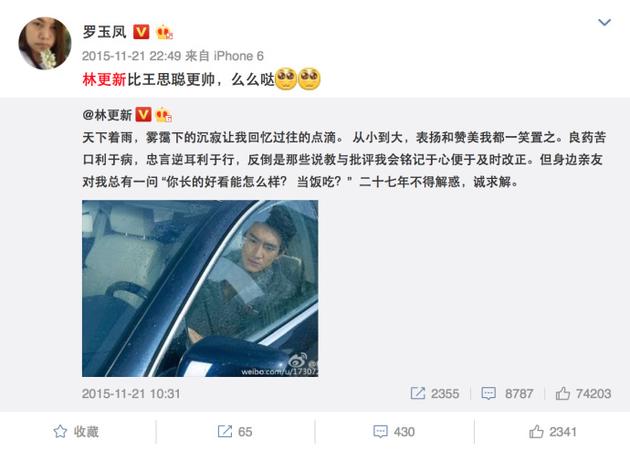
Task: Click the 罗玉凤 profile avatar
Action: click(45, 43)
